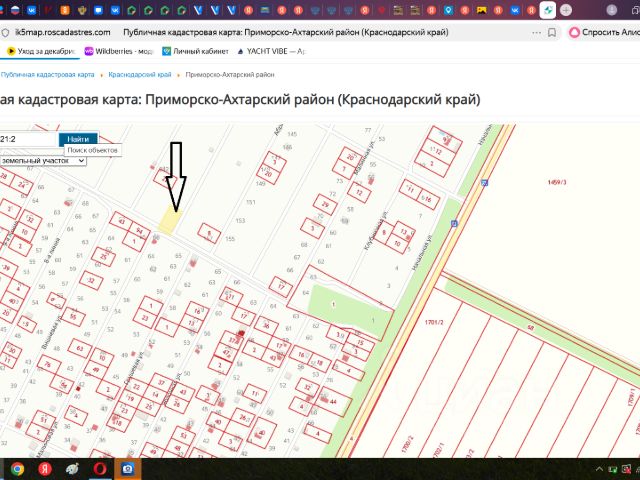640x480 pixels.
Task: Click the Найти search button
Action: point(78,139)
